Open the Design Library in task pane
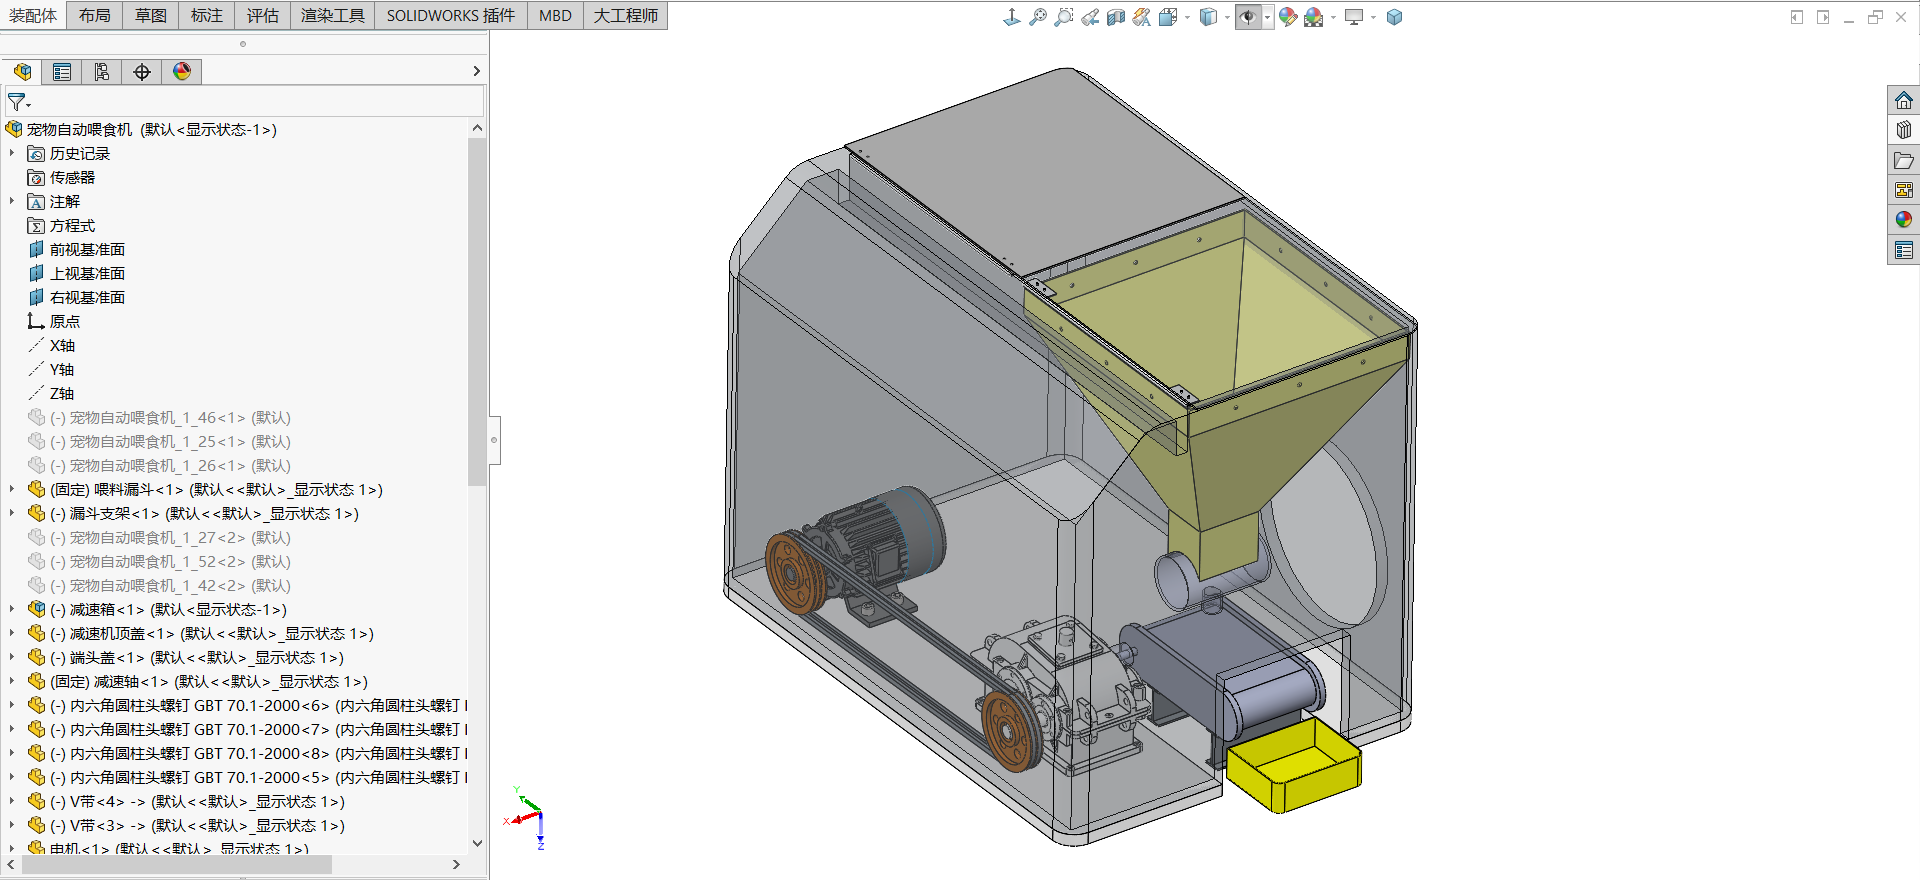This screenshot has width=1920, height=880. click(1903, 130)
